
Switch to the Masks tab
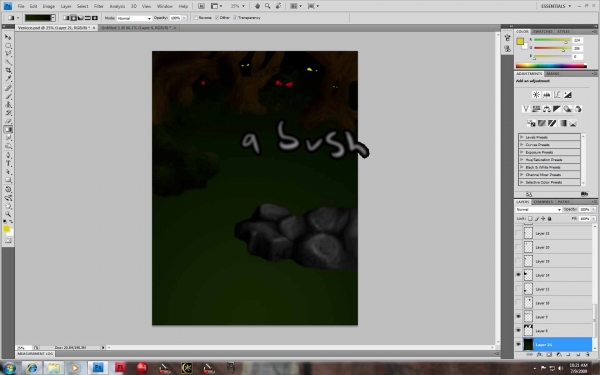click(x=553, y=73)
